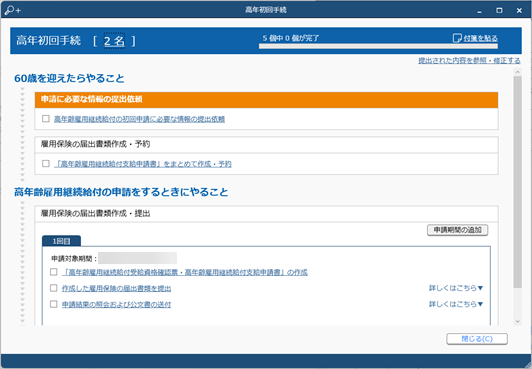This screenshot has height=369, width=532.
Task: Click the 閉じる(C) button
Action: (477, 339)
